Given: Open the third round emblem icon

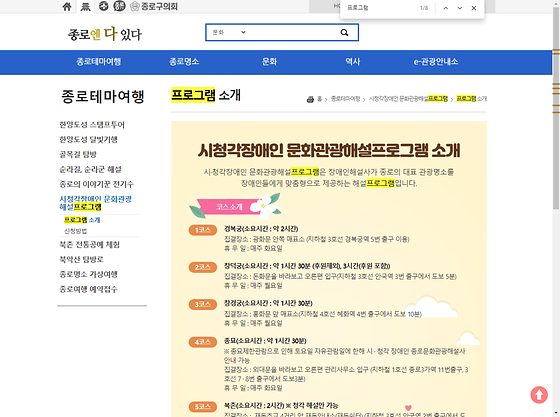Looking at the screenshot, I should click(x=104, y=6).
